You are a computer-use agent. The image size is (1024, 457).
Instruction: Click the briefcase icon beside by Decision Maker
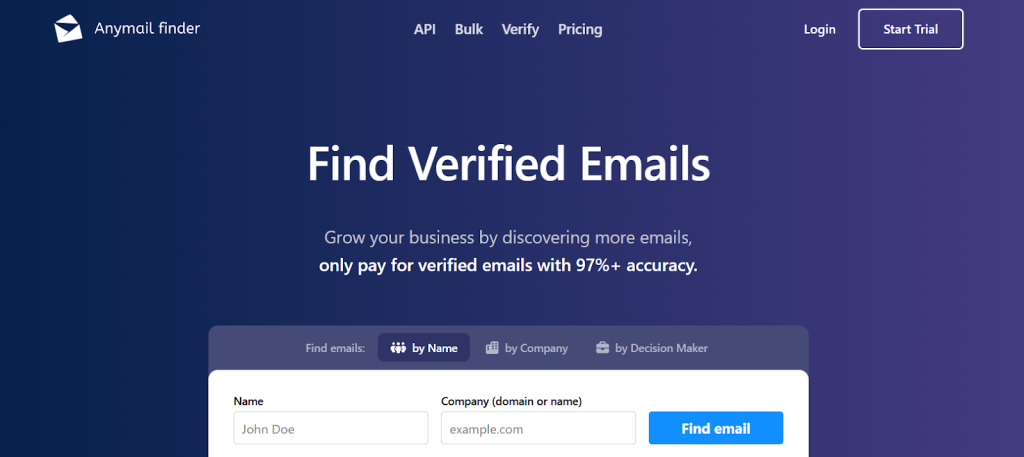602,348
